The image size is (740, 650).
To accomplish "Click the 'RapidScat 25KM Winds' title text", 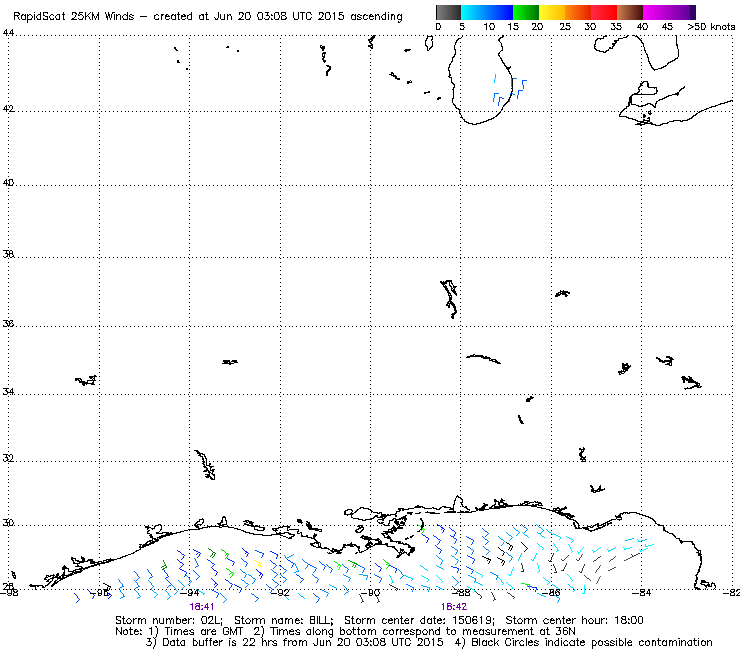I will 74,17.
